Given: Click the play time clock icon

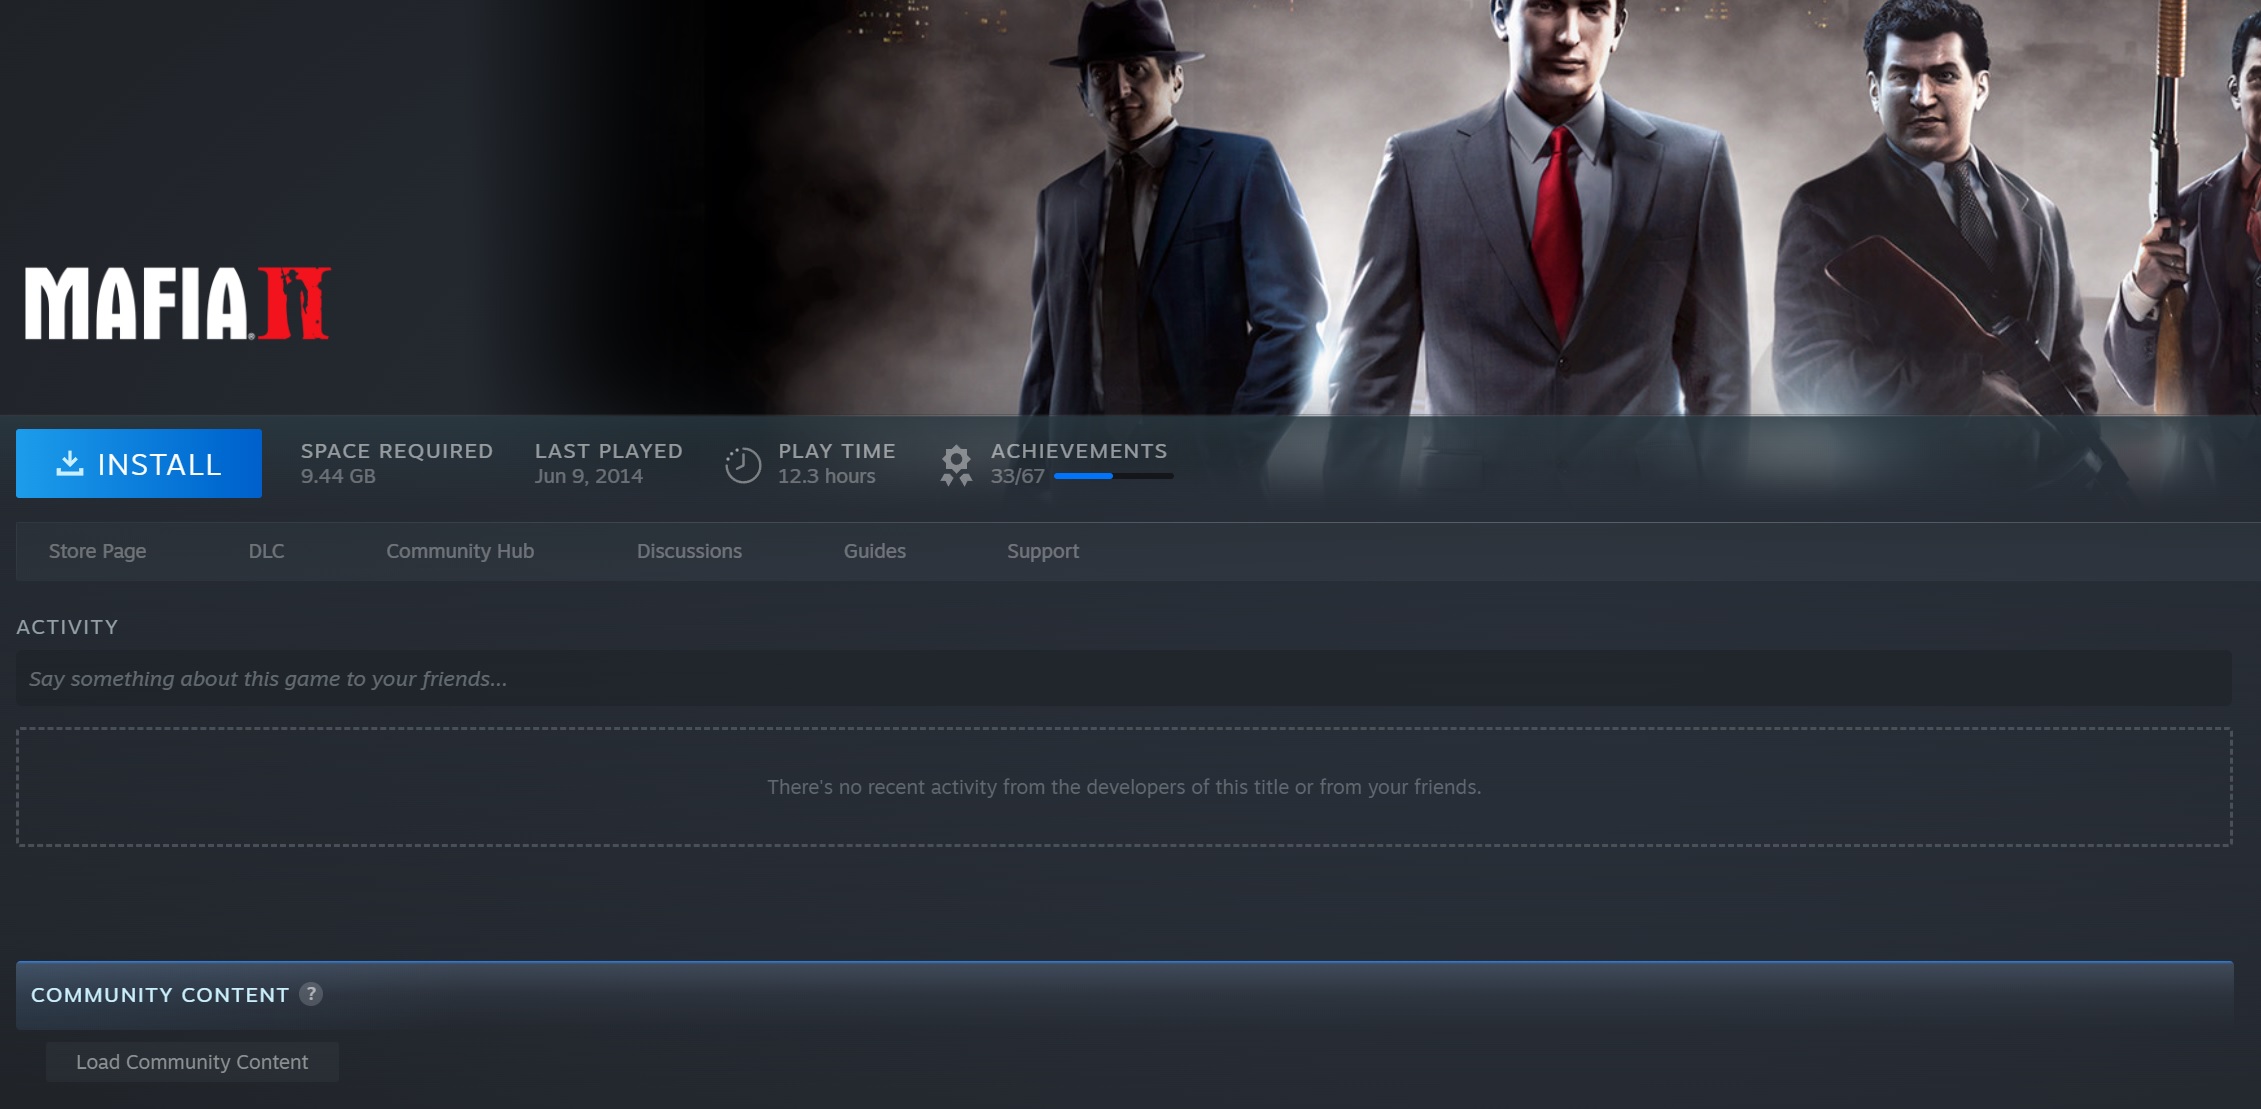Looking at the screenshot, I should click(x=743, y=465).
